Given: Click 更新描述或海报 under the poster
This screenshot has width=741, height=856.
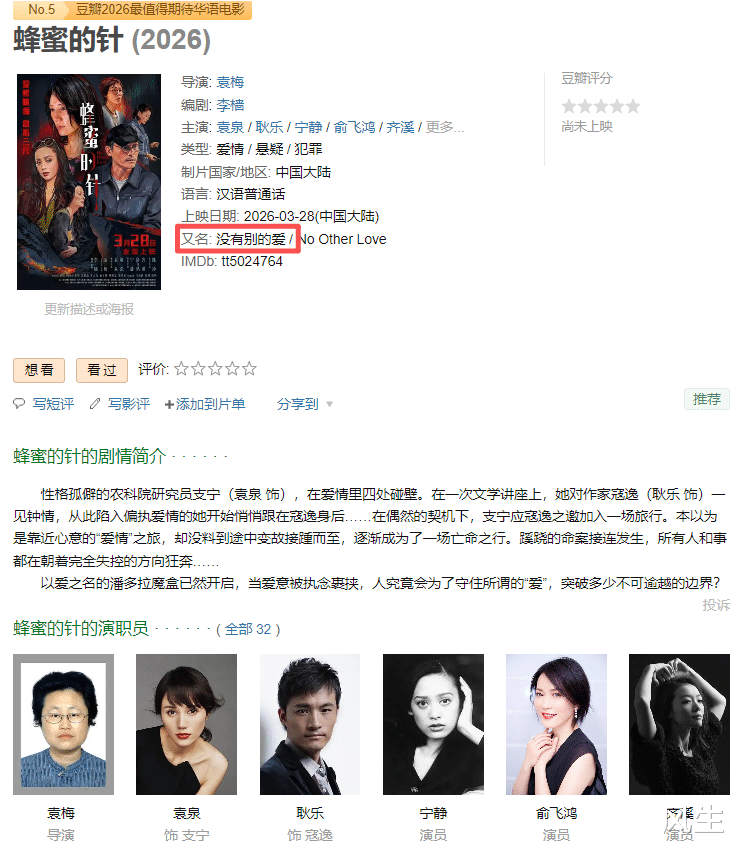Looking at the screenshot, I should tap(89, 310).
